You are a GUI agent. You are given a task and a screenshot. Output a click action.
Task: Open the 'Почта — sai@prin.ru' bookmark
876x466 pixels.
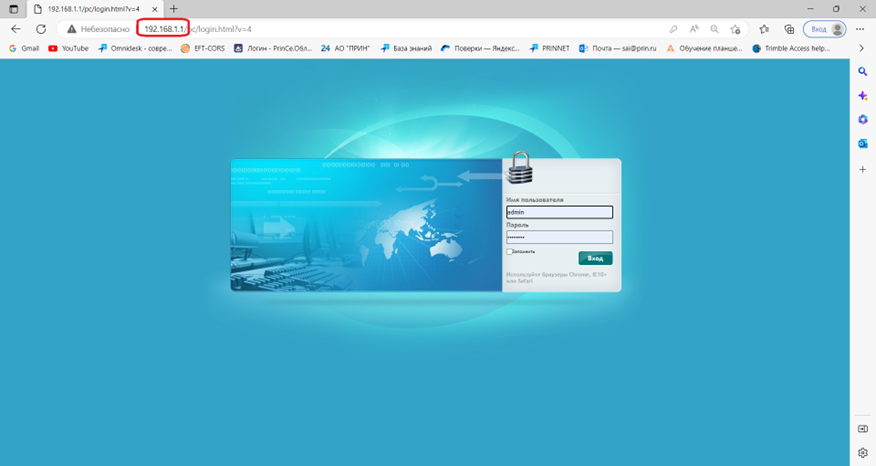point(617,49)
